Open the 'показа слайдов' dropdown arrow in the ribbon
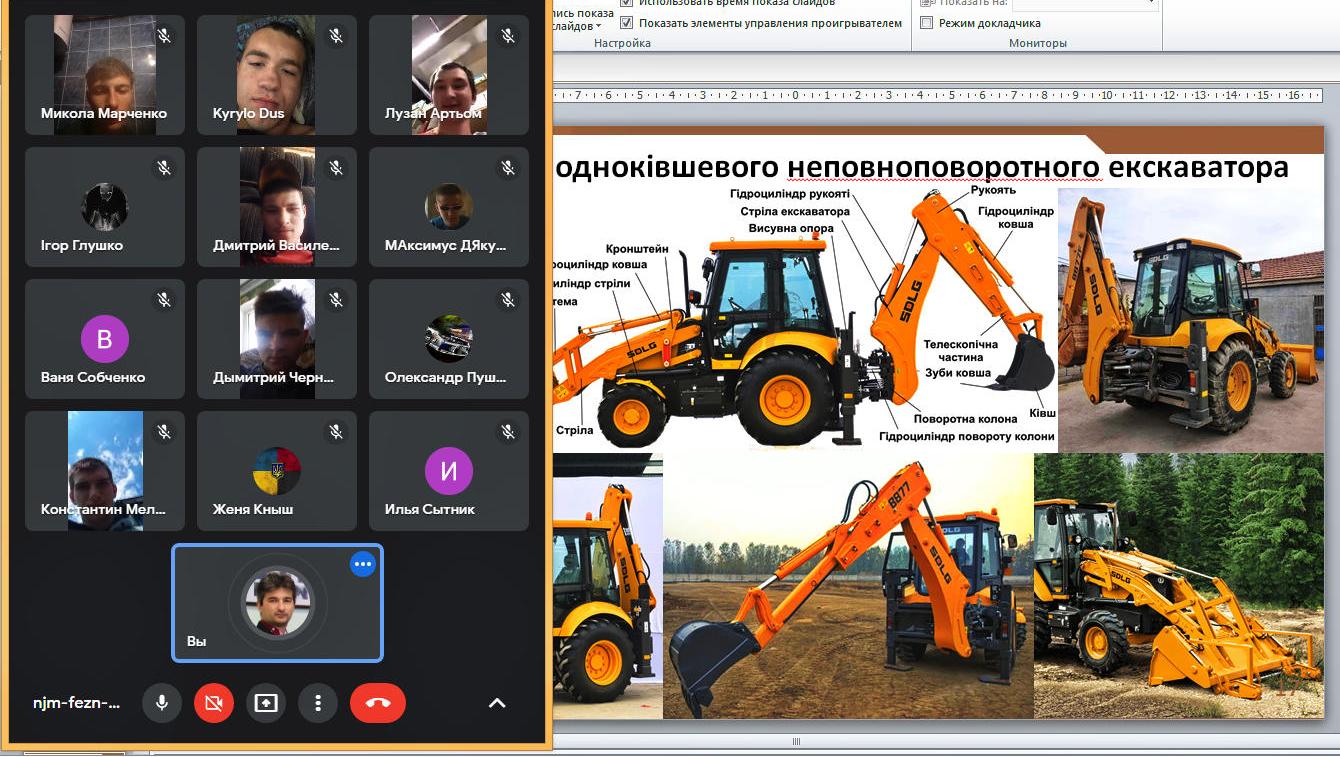Screen dimensions: 1340x757 599,26
